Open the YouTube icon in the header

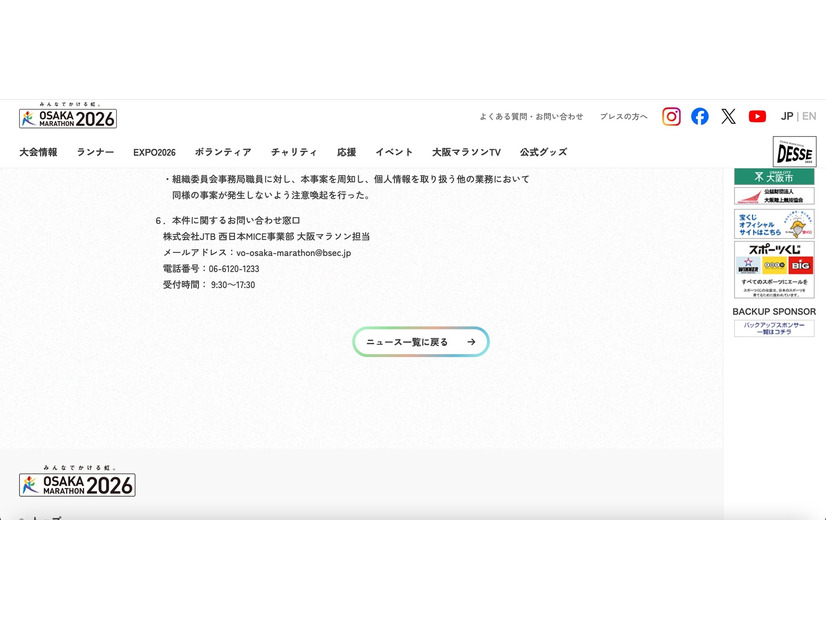(757, 116)
